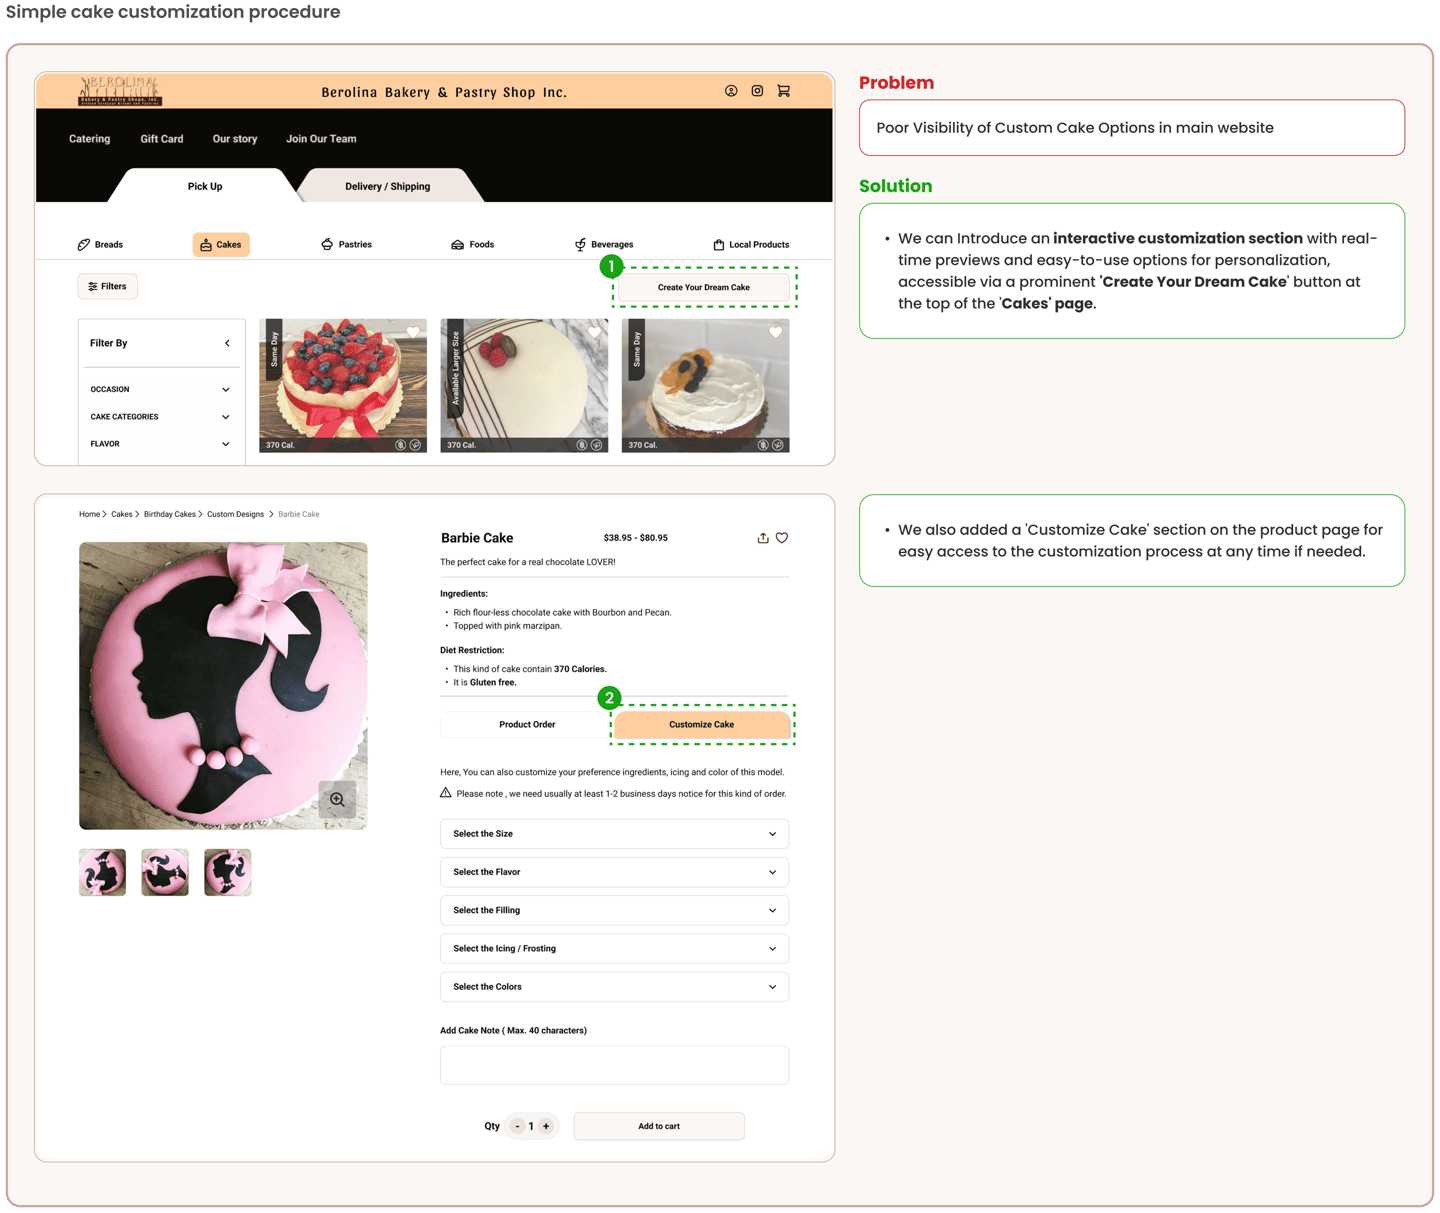Click the Add Cake Note text field

pyautogui.click(x=614, y=1065)
